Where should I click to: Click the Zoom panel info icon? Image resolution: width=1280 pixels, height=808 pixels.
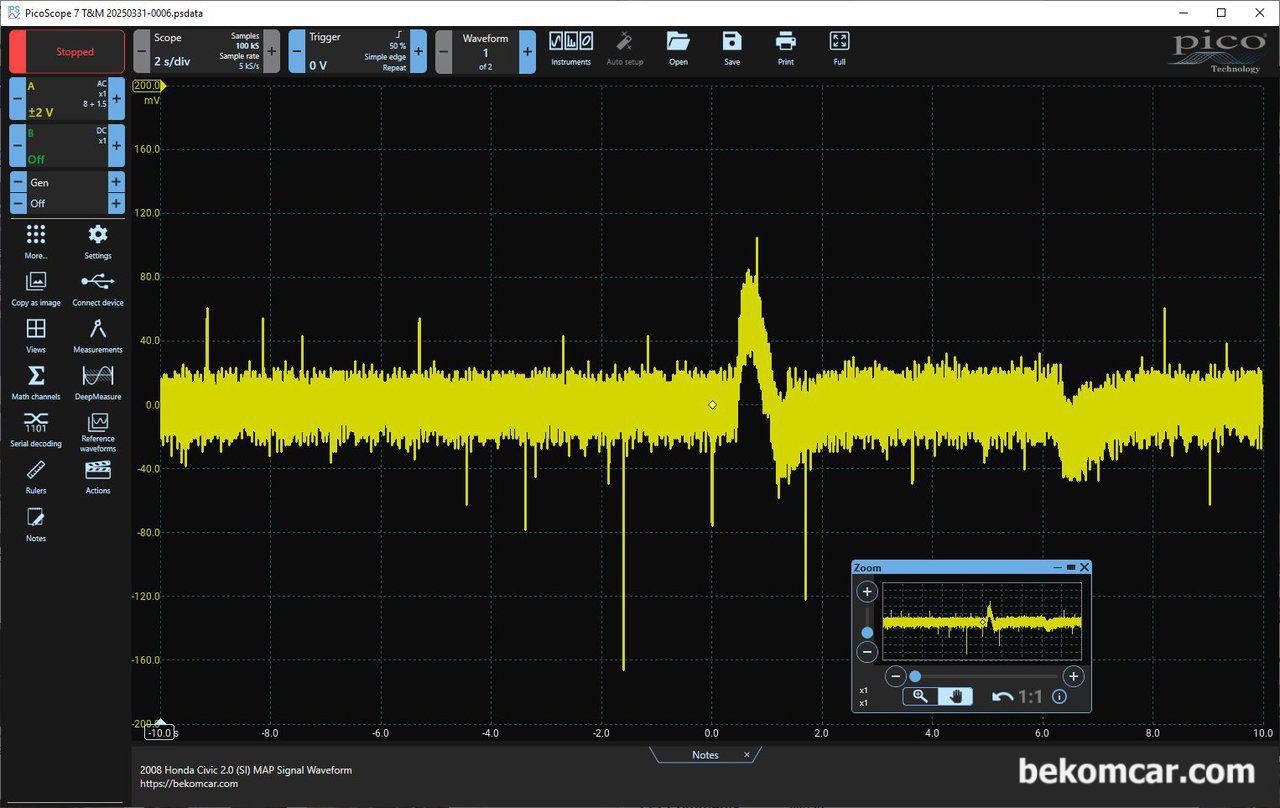tap(1059, 697)
